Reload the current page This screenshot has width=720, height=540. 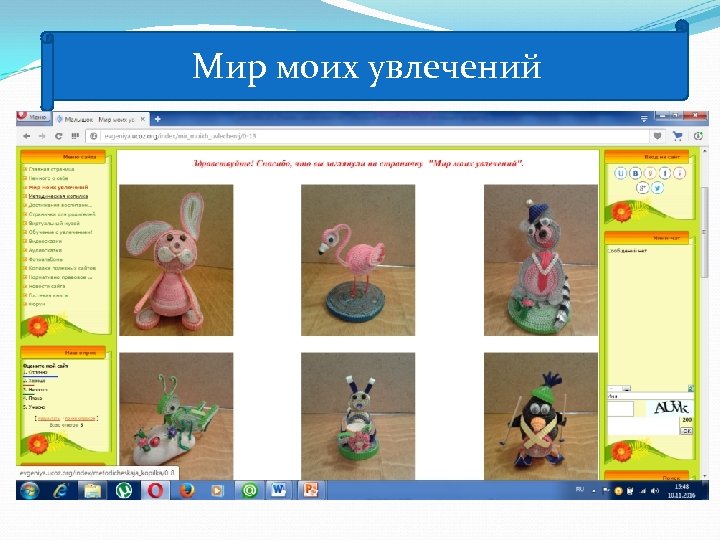click(58, 136)
